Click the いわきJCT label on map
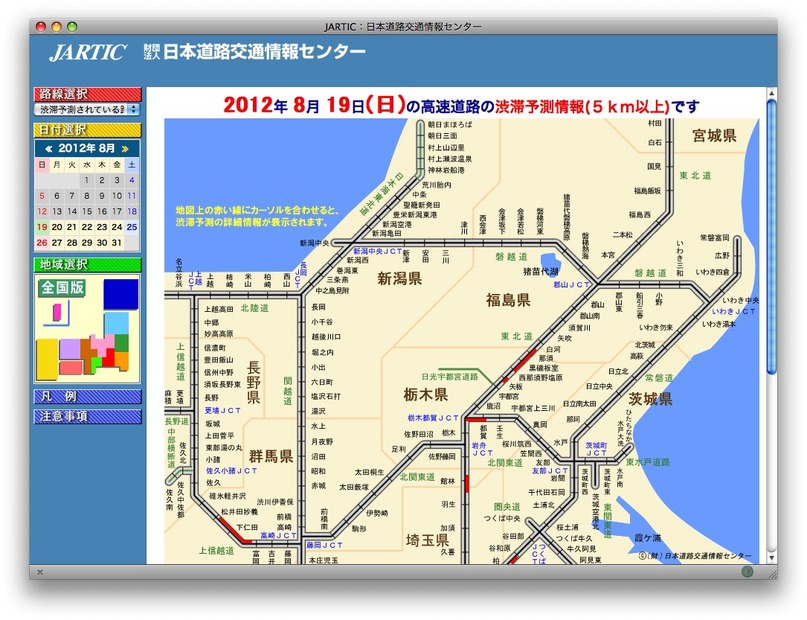 [x=733, y=311]
